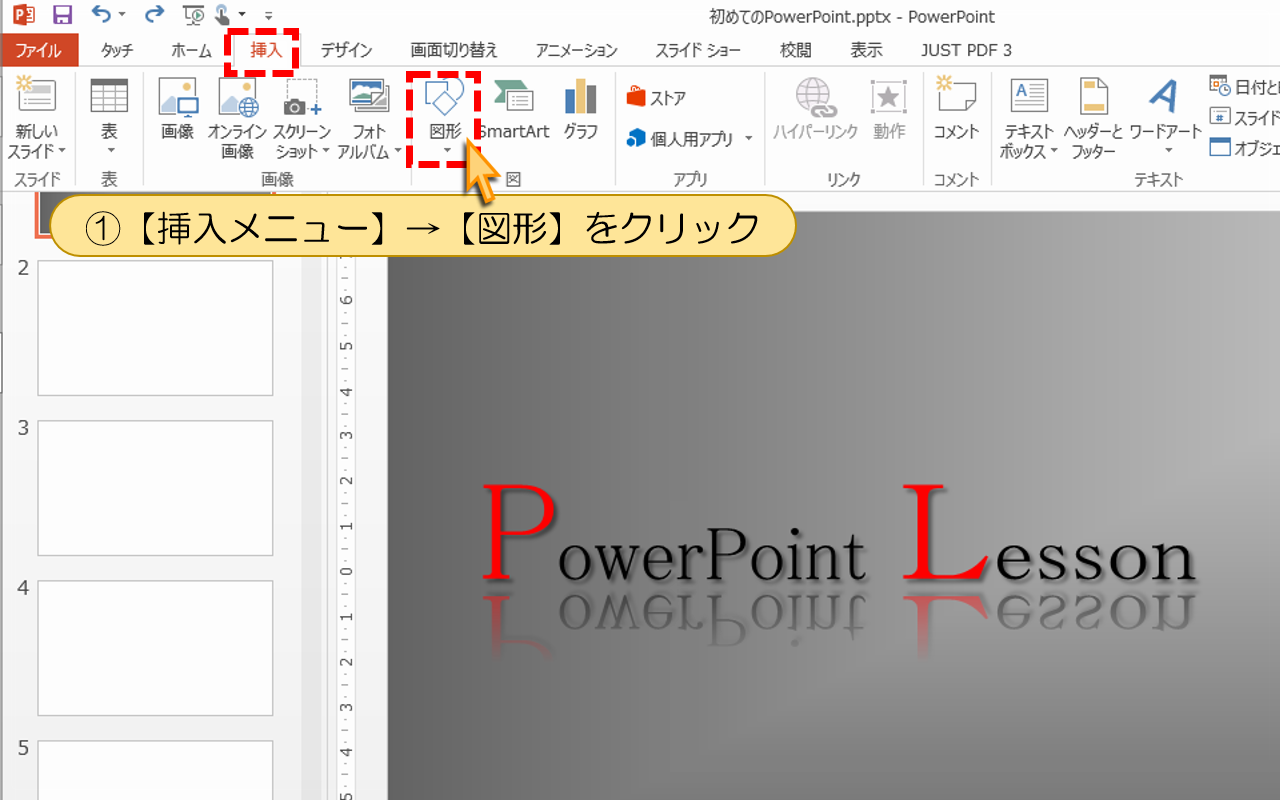The height and width of the screenshot is (800, 1280).
Task: Open the ストア apps store
Action: [x=656, y=98]
